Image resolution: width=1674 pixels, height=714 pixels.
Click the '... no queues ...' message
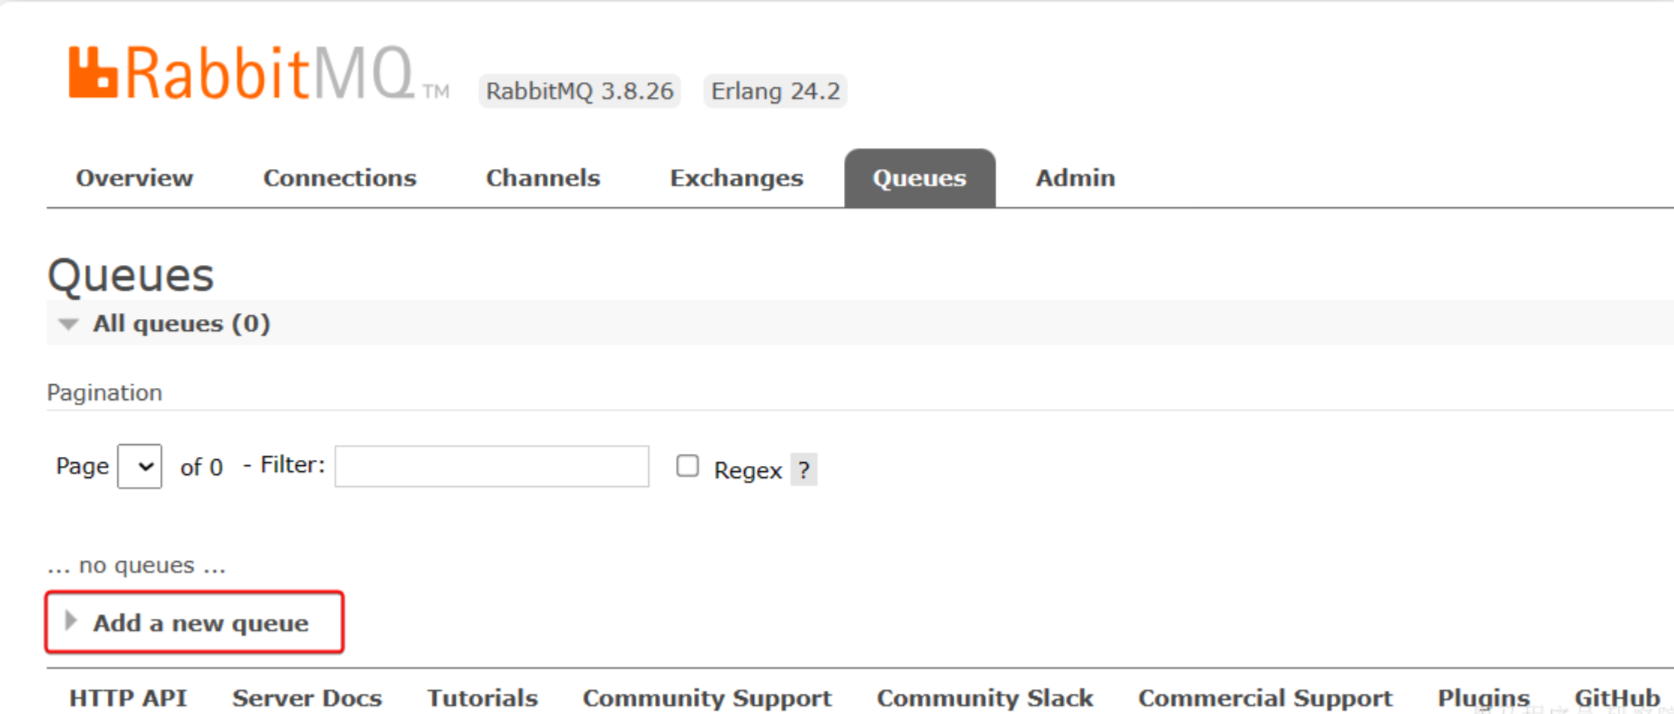coord(136,565)
